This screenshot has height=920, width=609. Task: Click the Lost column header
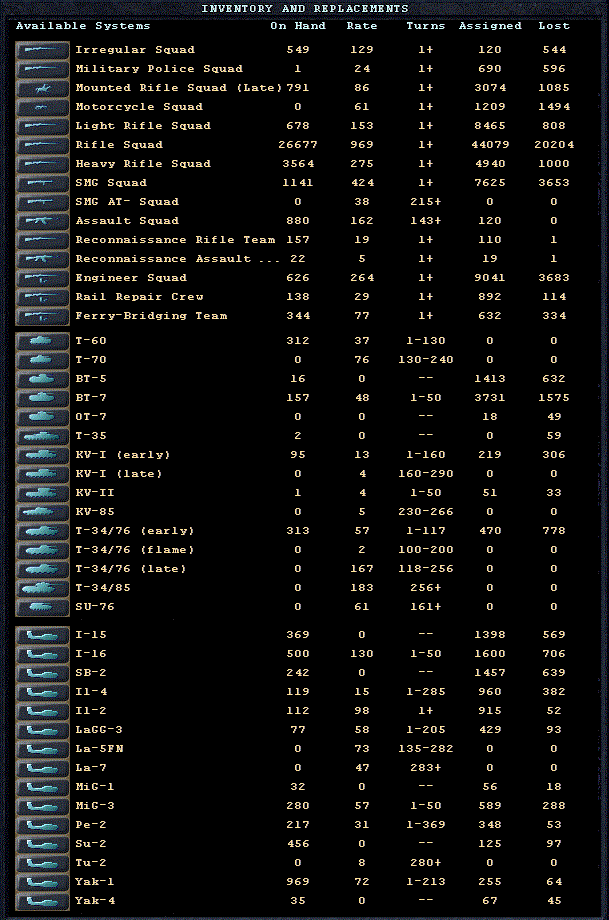[x=554, y=26]
